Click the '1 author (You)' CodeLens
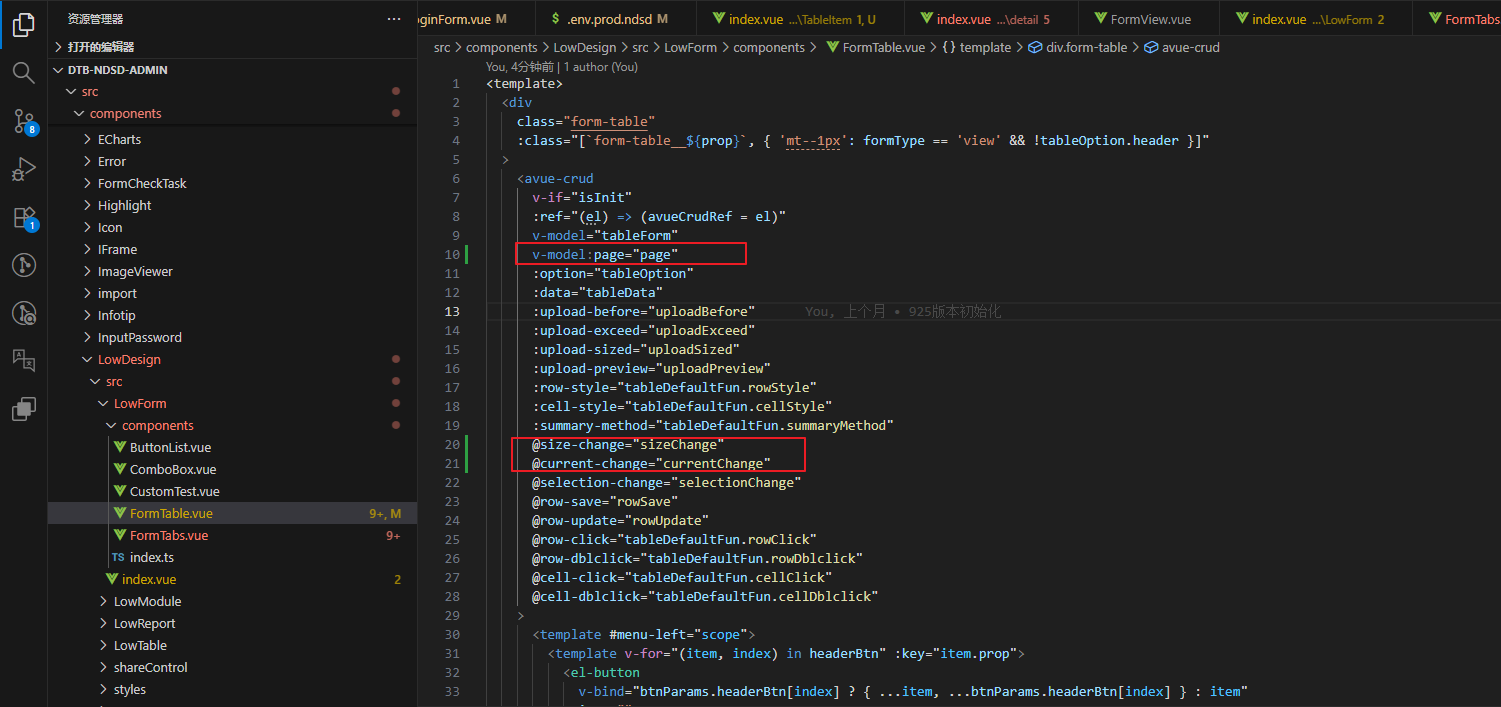The width and height of the screenshot is (1501, 707). pyautogui.click(x=600, y=67)
